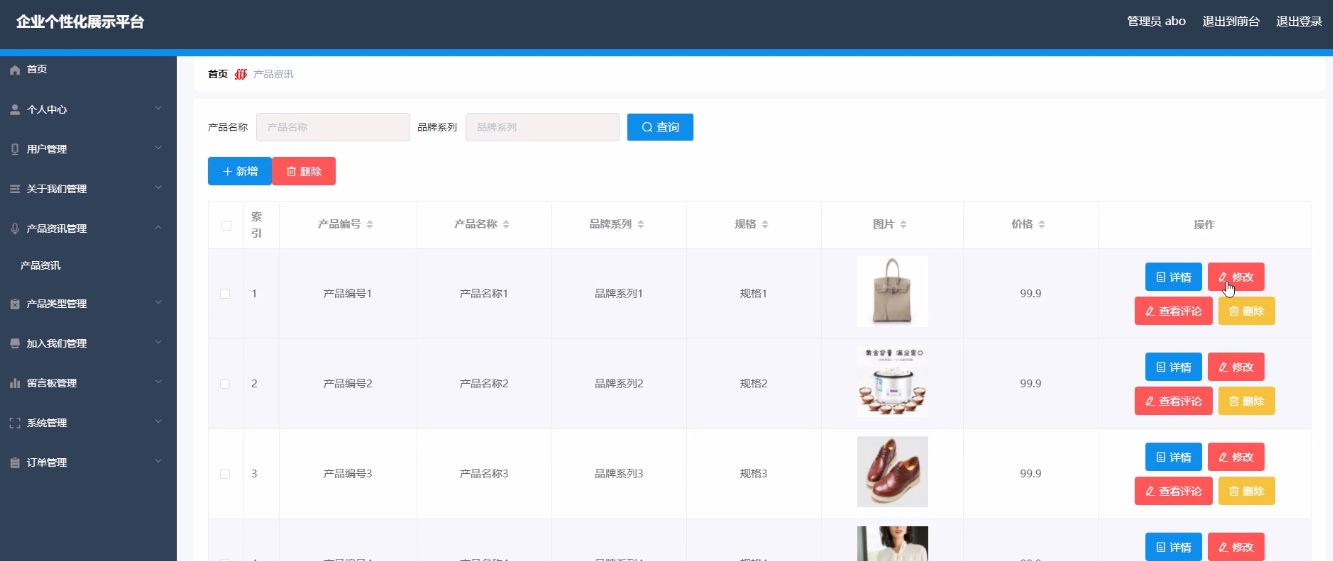Check the checkbox for row 1
1333x561 pixels.
[225, 294]
